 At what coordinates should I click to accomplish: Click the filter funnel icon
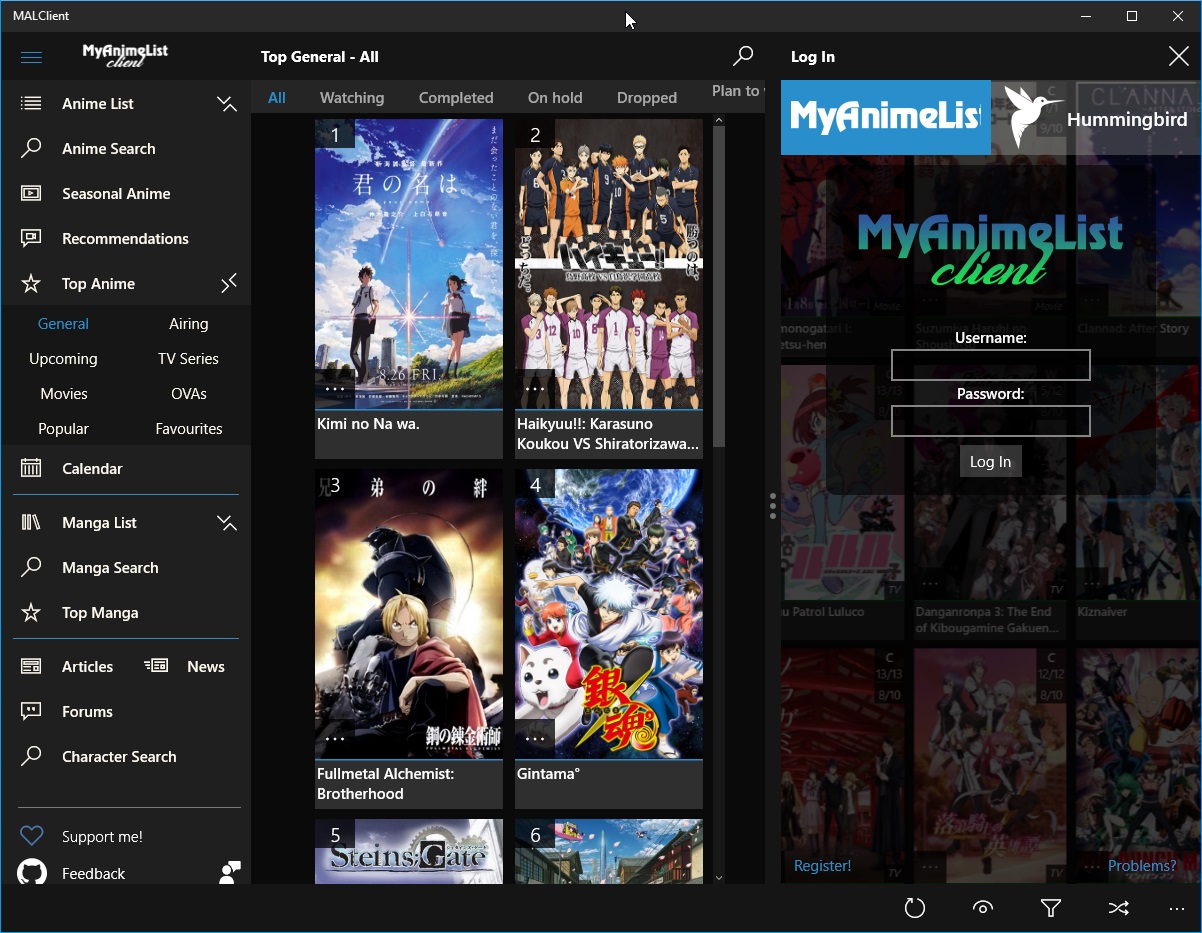coord(1050,908)
